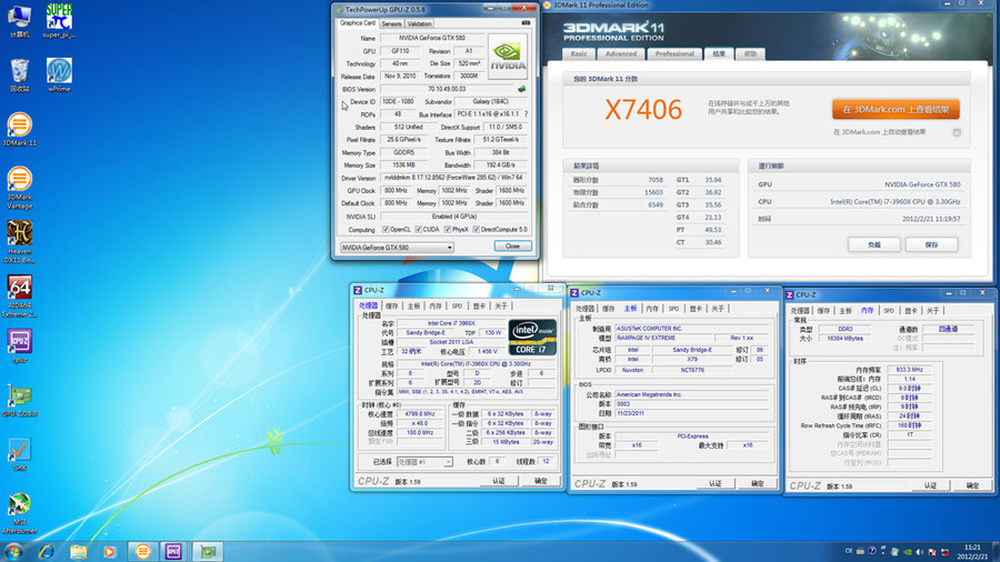Open the GPU-Z desktop shortcut
The height and width of the screenshot is (562, 1000).
click(19, 401)
